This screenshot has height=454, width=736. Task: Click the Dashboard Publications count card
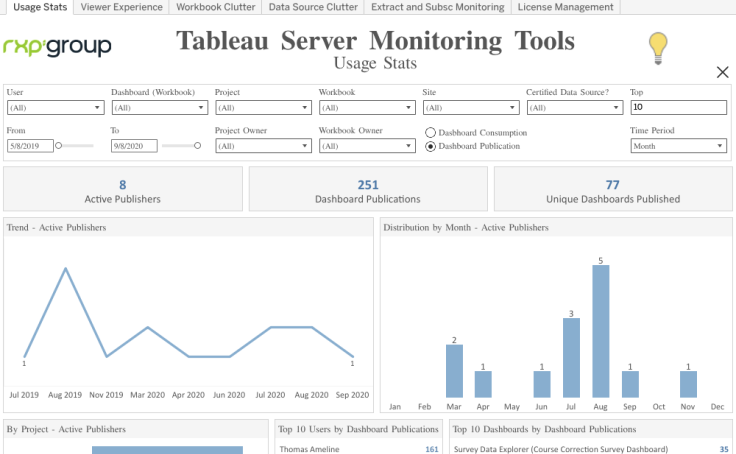[x=368, y=189]
